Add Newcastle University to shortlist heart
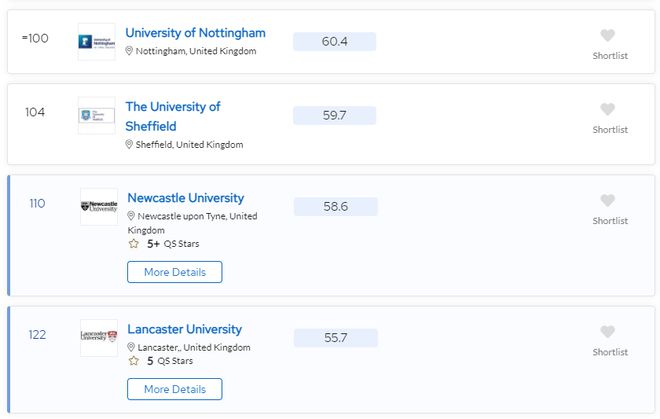 (608, 201)
